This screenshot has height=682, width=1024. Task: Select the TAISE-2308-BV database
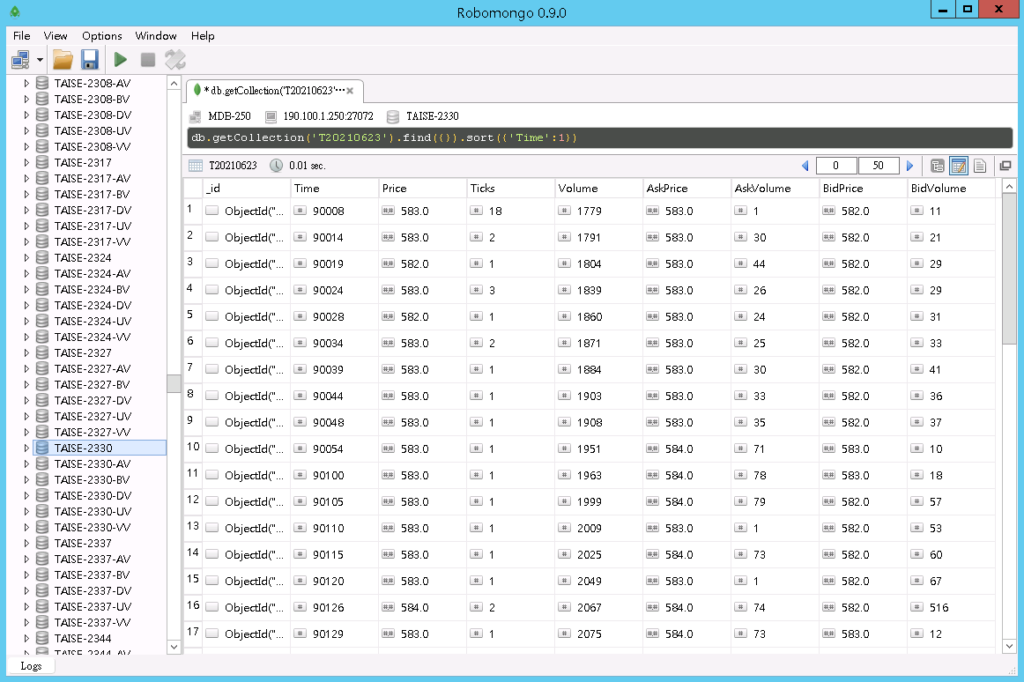click(x=91, y=99)
